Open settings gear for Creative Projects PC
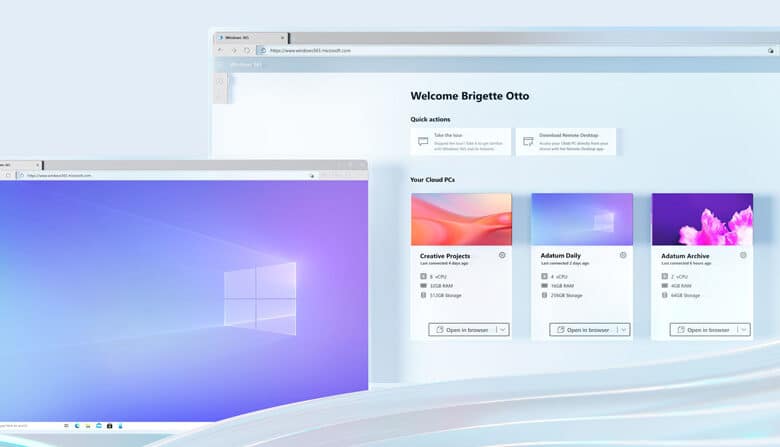 click(502, 255)
